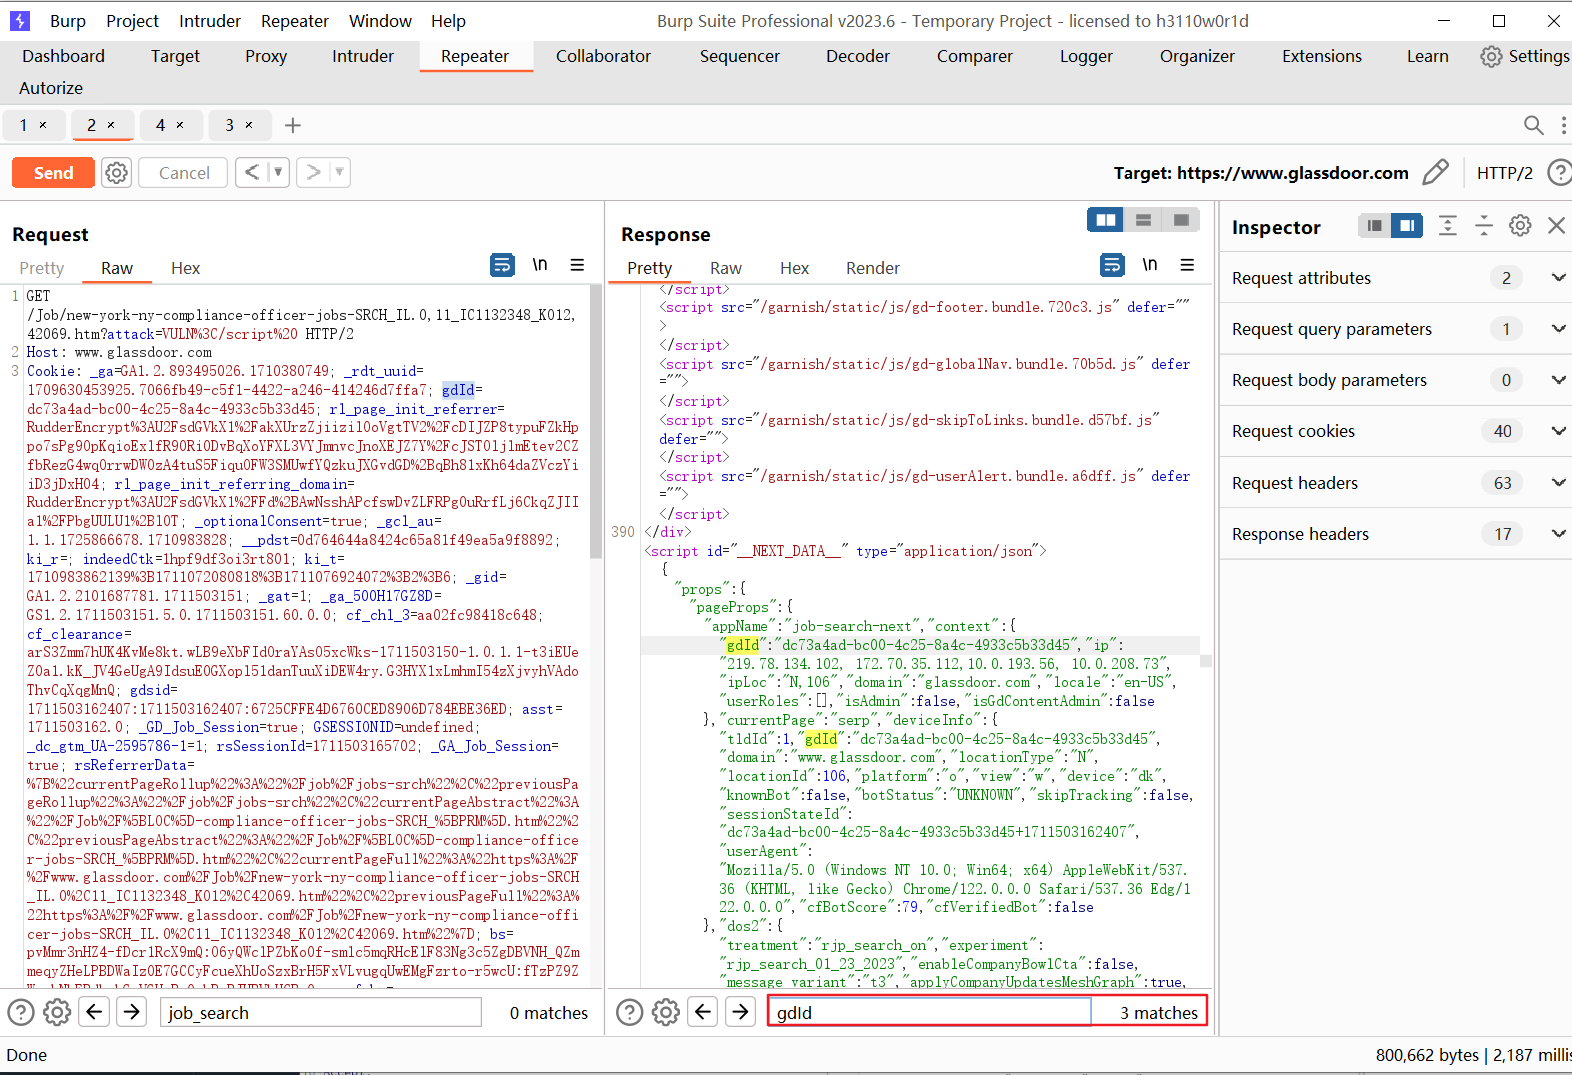Open the history forward dropdown arrow
Viewport: 1572px width, 1075px height.
340,172
